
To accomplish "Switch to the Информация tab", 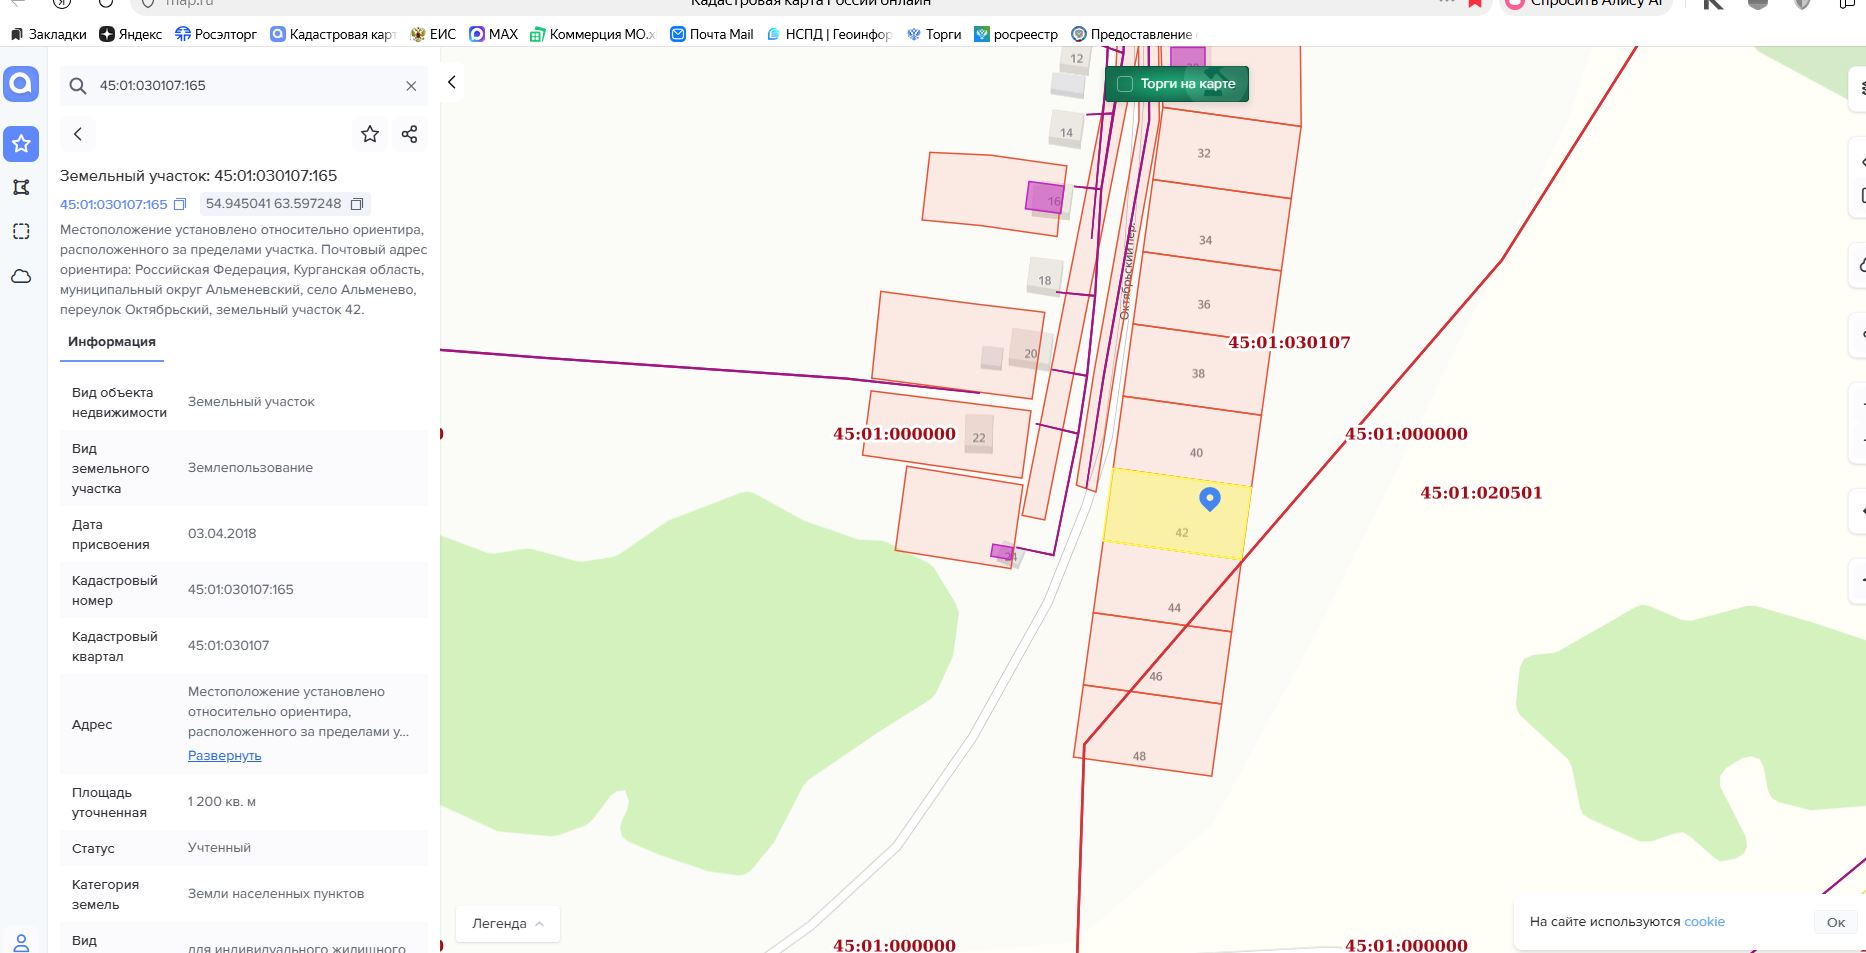I will click(112, 342).
